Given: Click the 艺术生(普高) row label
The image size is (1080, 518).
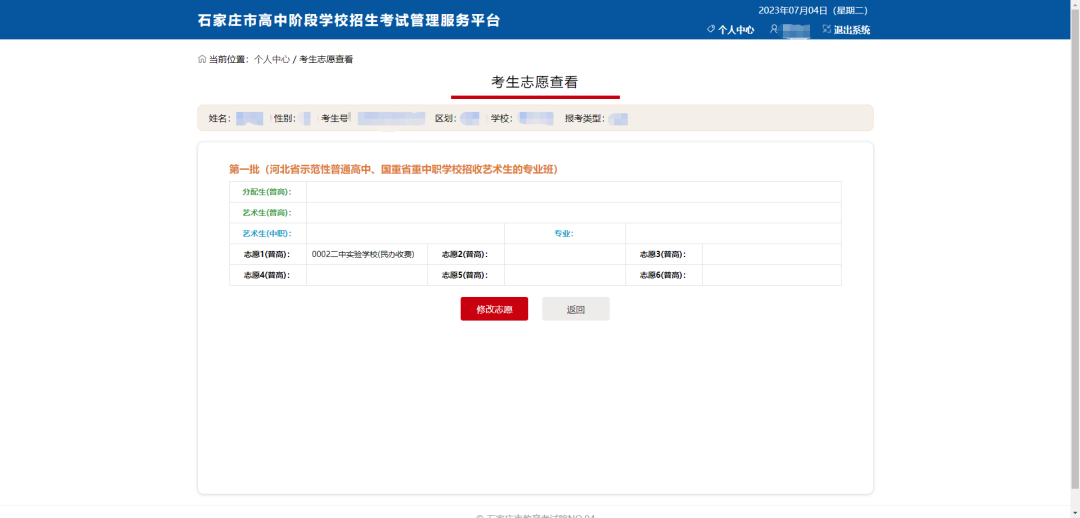Looking at the screenshot, I should coord(268,213).
